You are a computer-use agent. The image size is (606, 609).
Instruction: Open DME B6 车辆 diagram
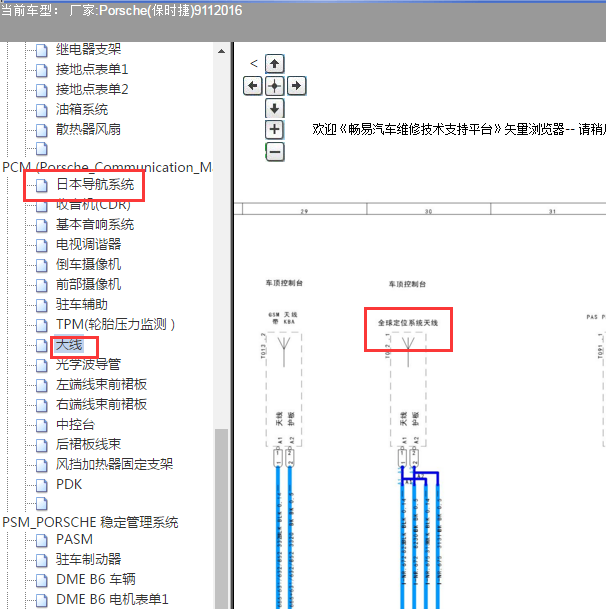coord(96,579)
